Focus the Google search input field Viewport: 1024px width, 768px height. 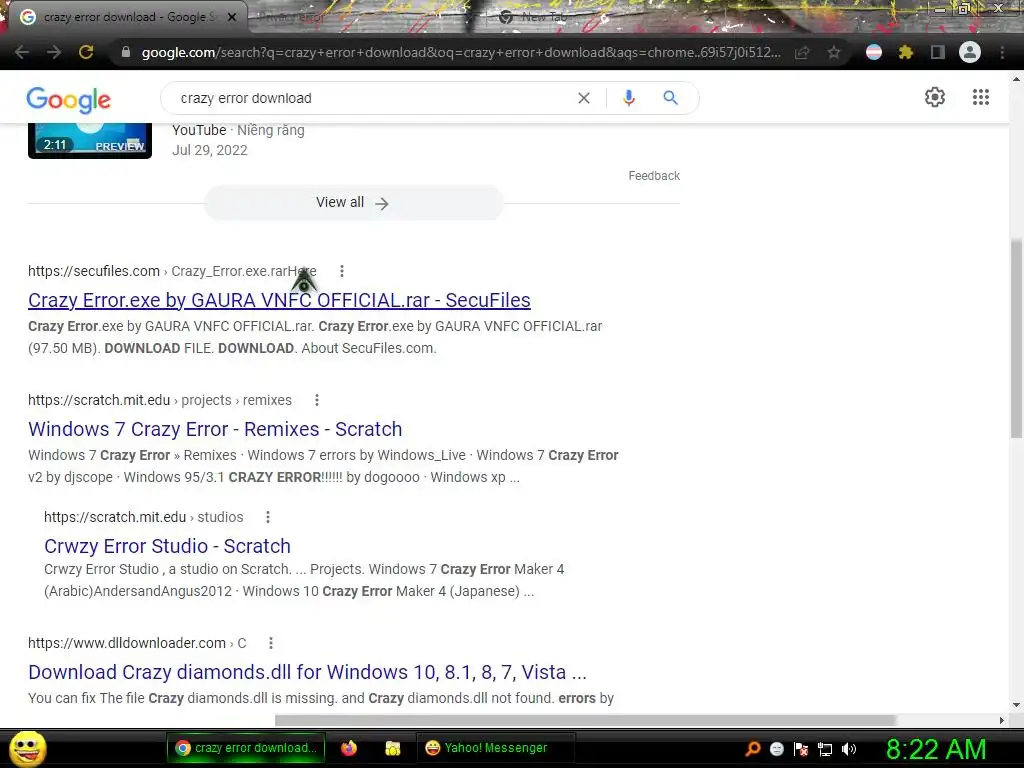click(x=372, y=98)
